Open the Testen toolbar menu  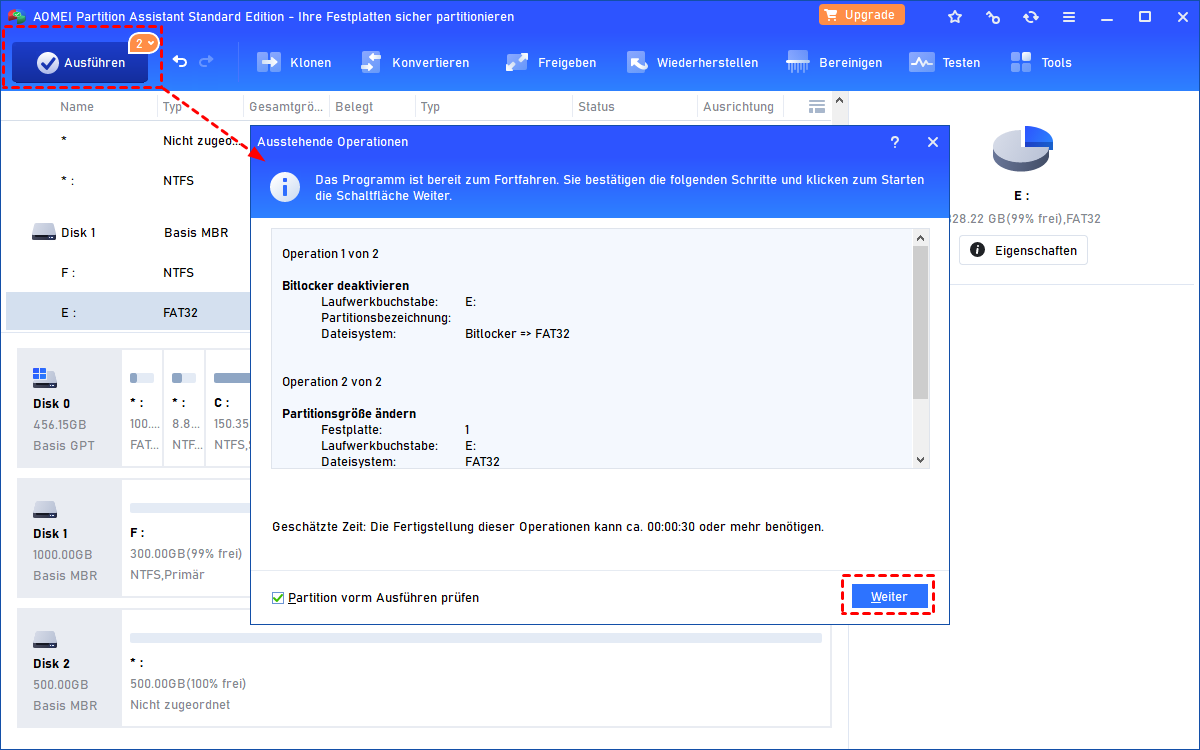pos(945,62)
